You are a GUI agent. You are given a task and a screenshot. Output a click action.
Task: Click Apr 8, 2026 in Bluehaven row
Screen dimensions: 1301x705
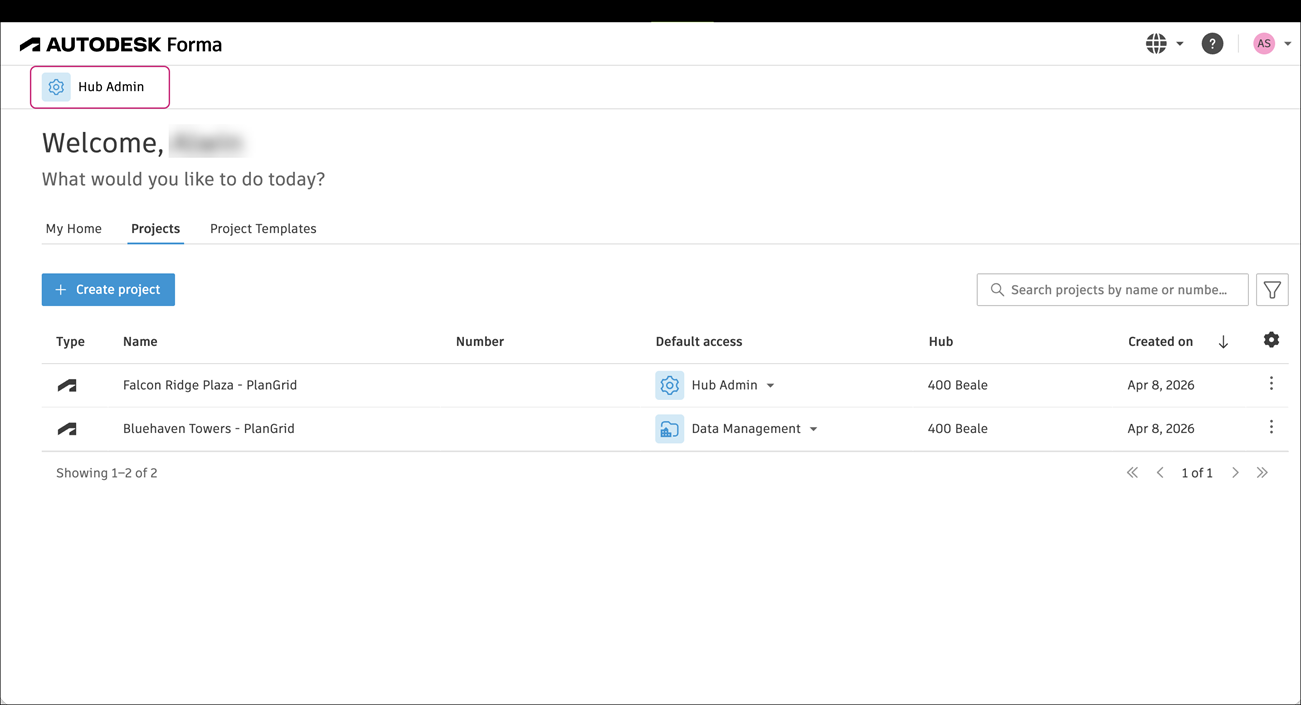pyautogui.click(x=1160, y=429)
